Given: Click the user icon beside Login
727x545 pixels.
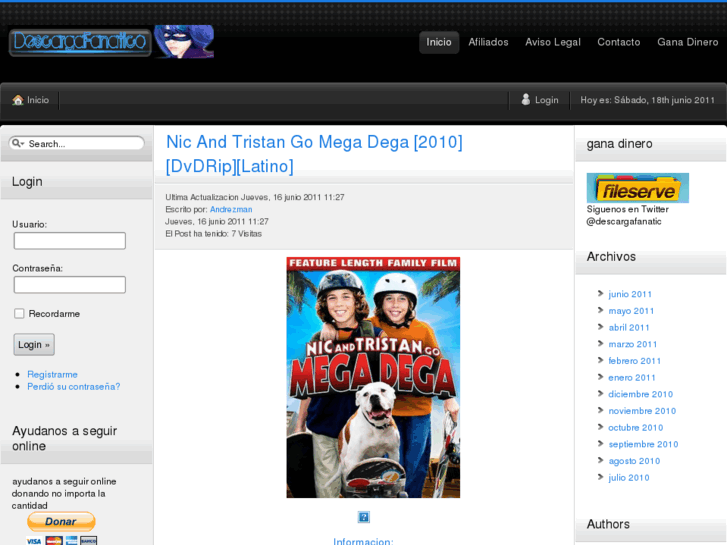Looking at the screenshot, I should pyautogui.click(x=525, y=99).
